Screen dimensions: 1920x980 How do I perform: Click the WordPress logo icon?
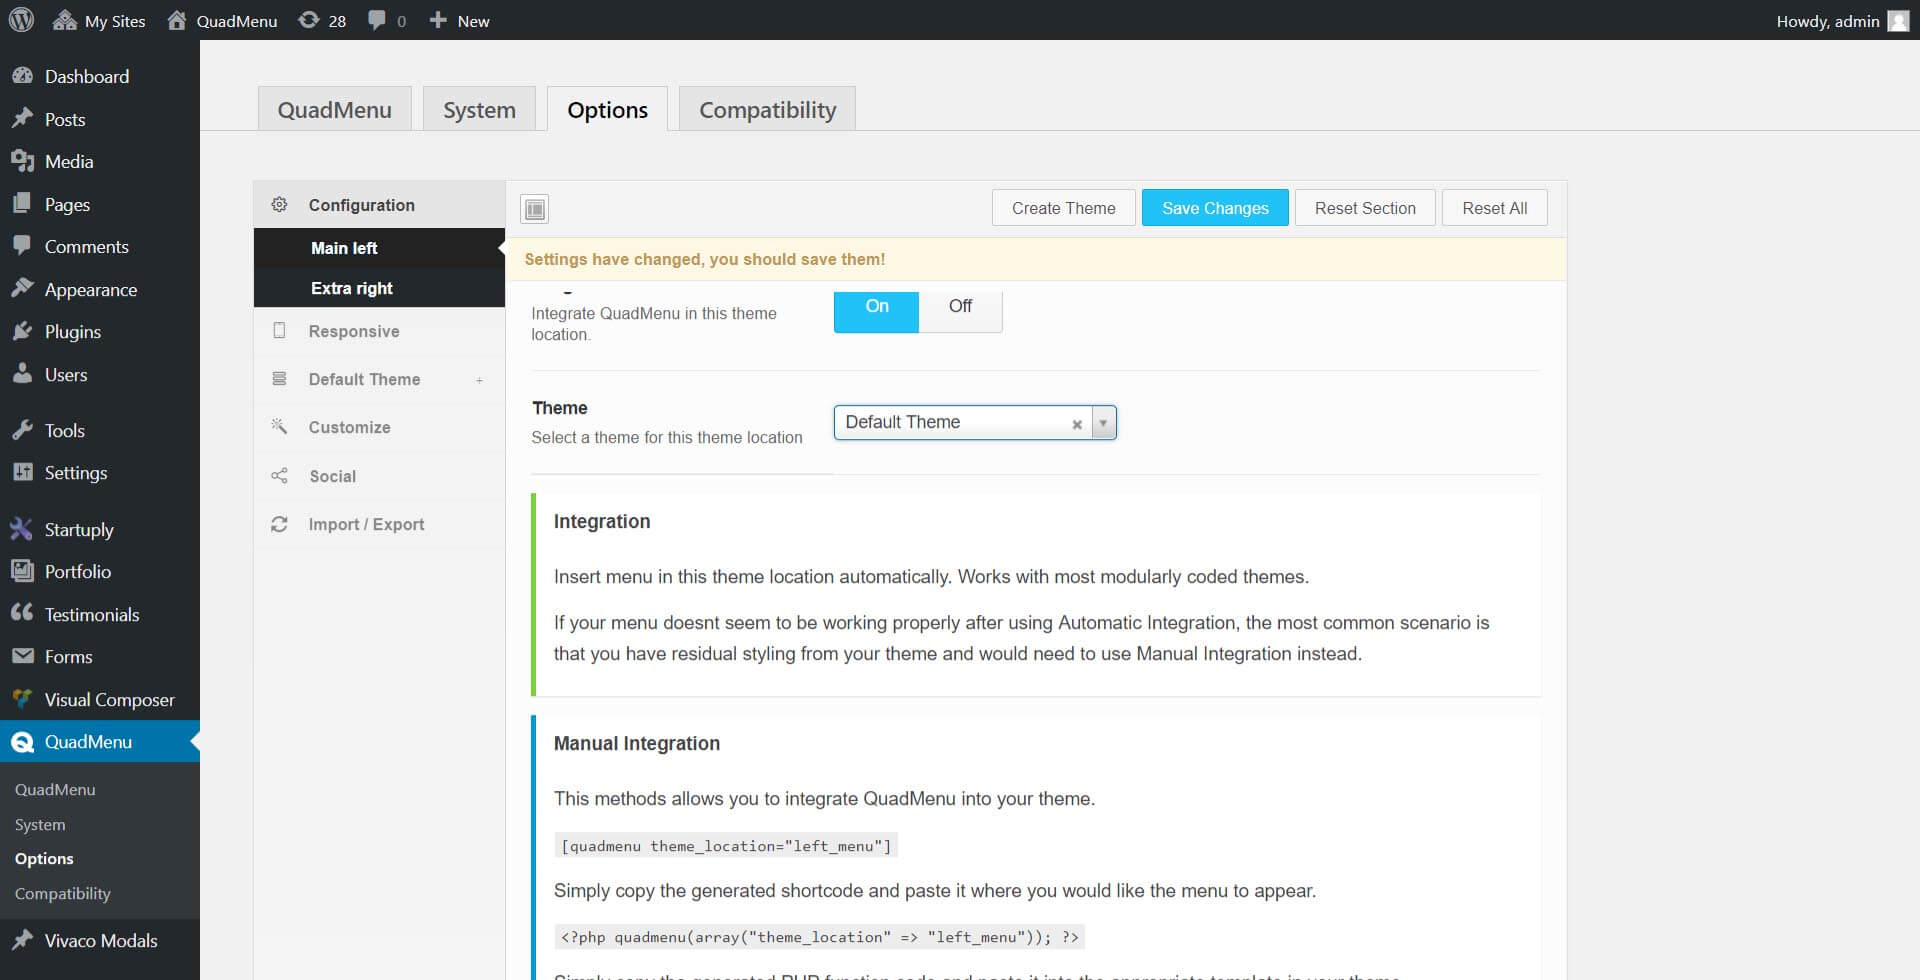[21, 20]
